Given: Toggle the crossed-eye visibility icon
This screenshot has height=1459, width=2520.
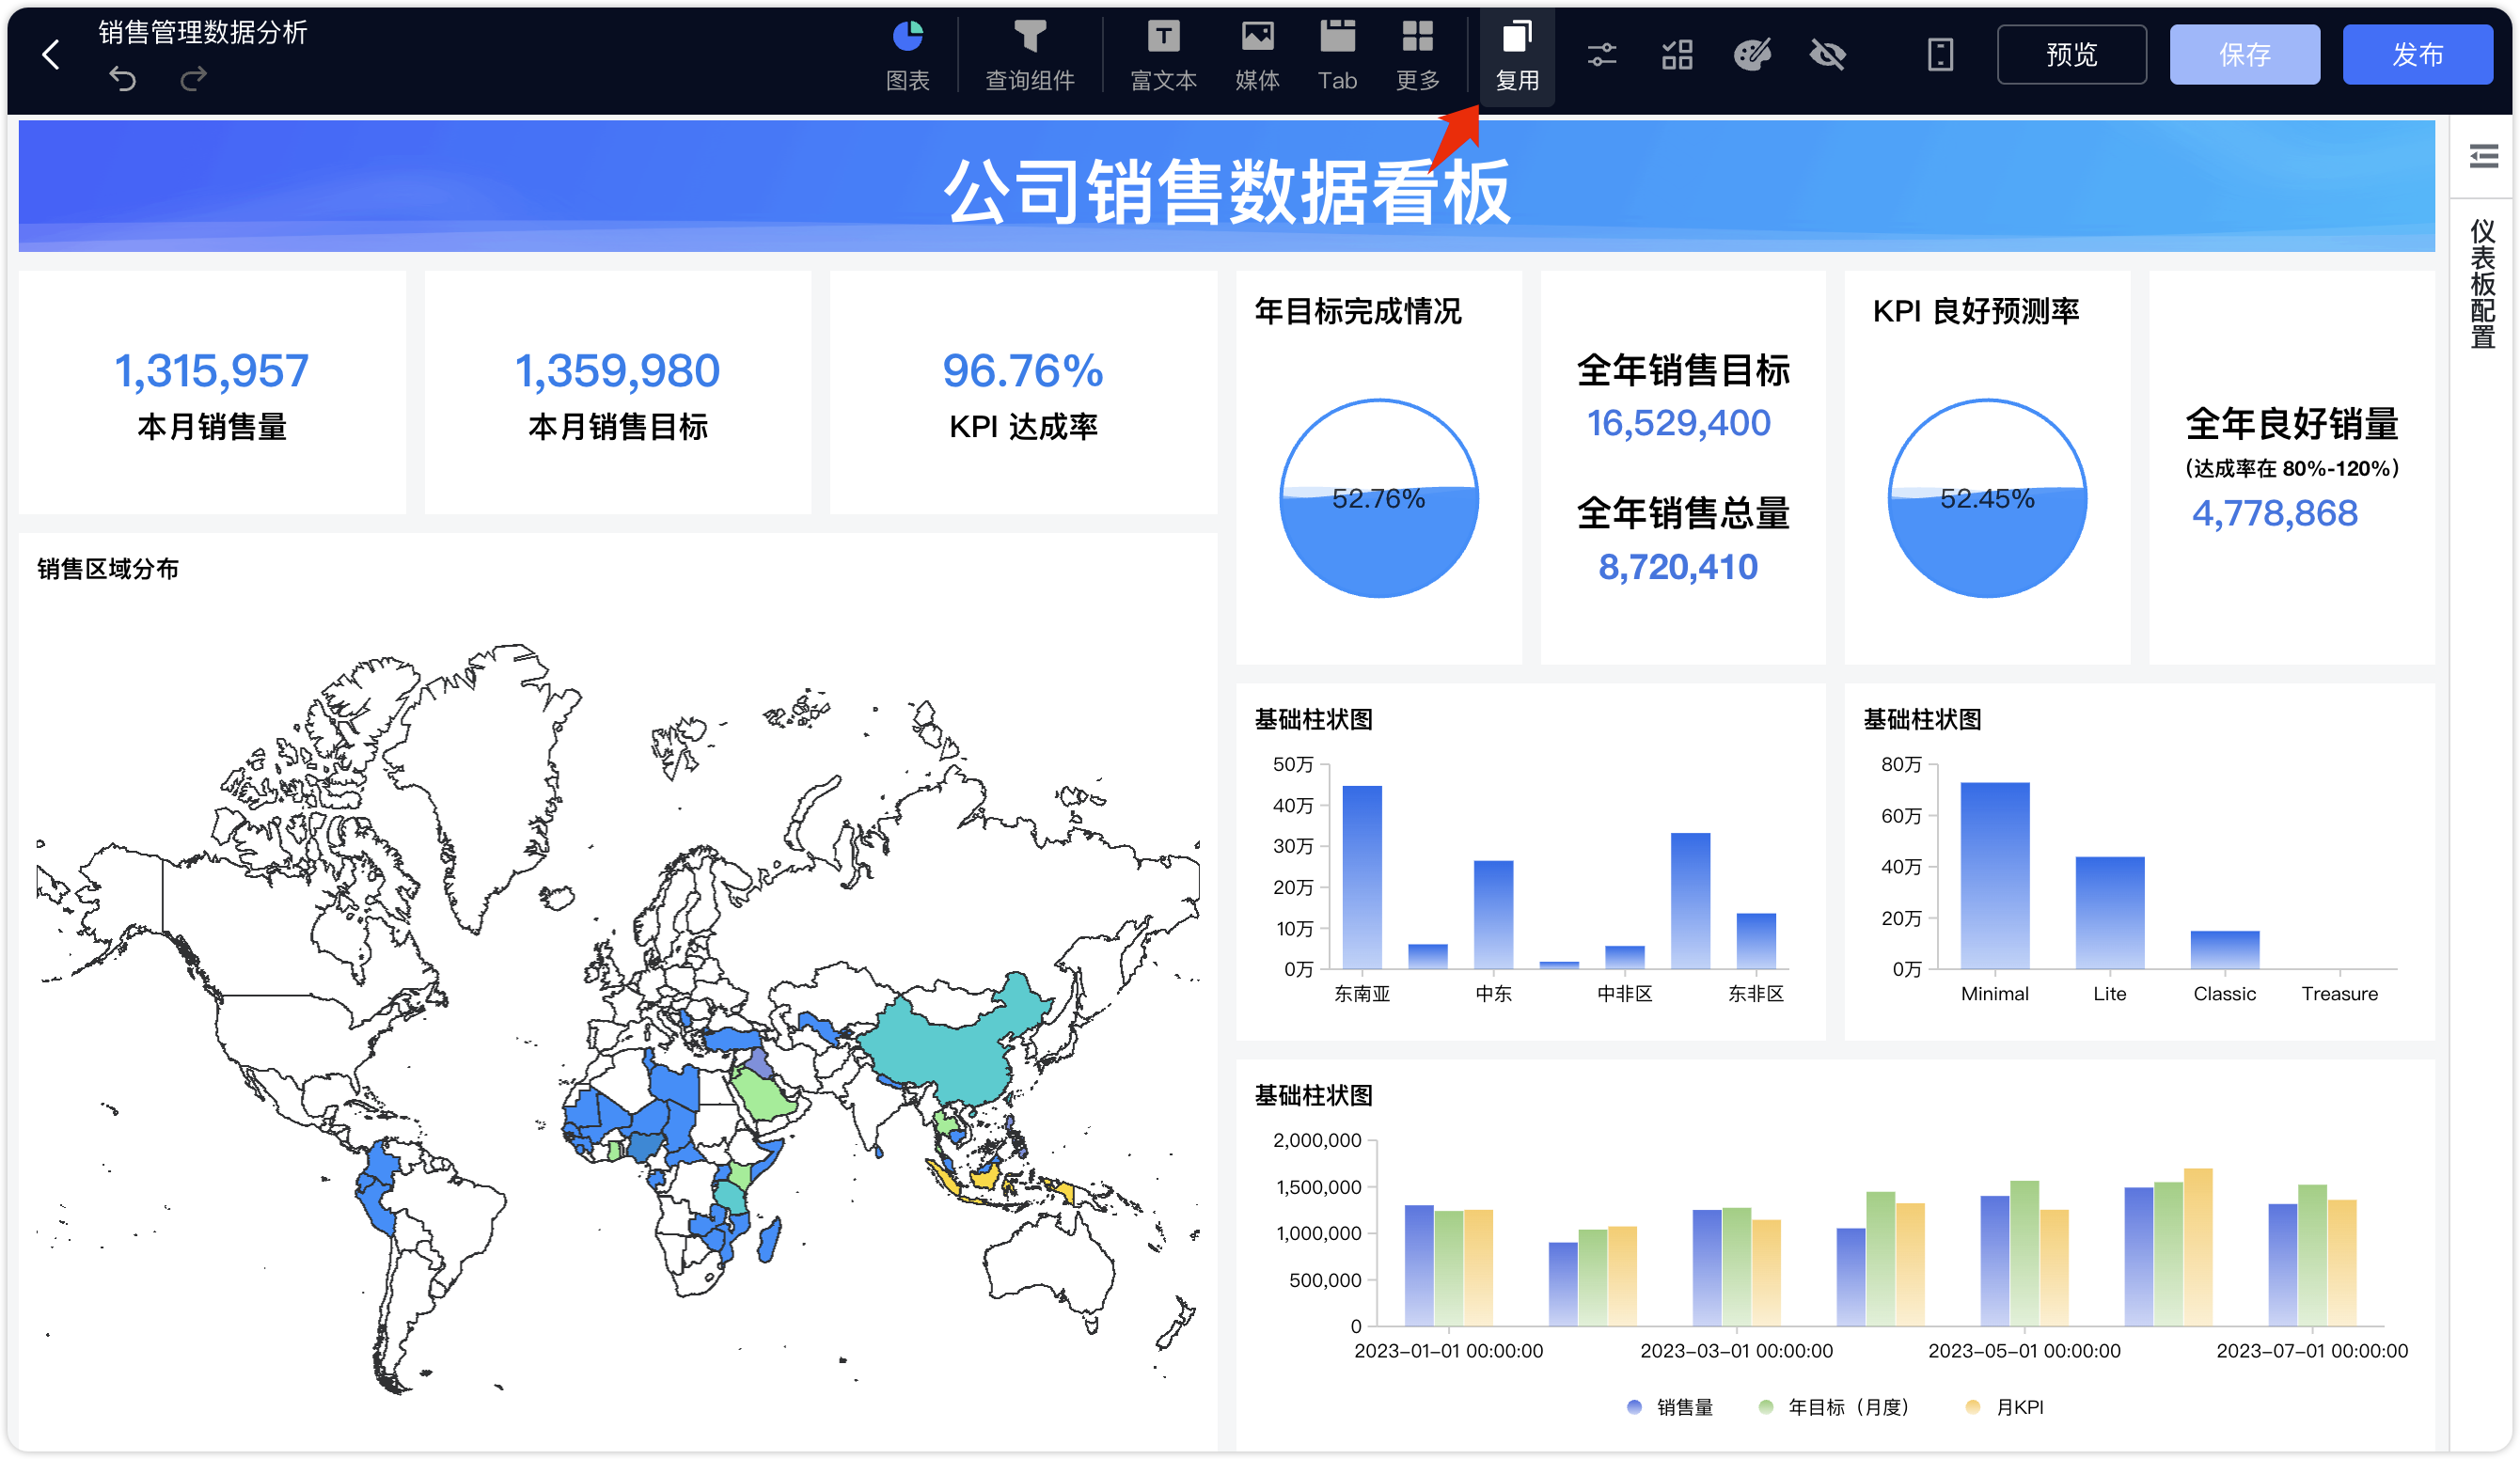Looking at the screenshot, I should (1828, 54).
